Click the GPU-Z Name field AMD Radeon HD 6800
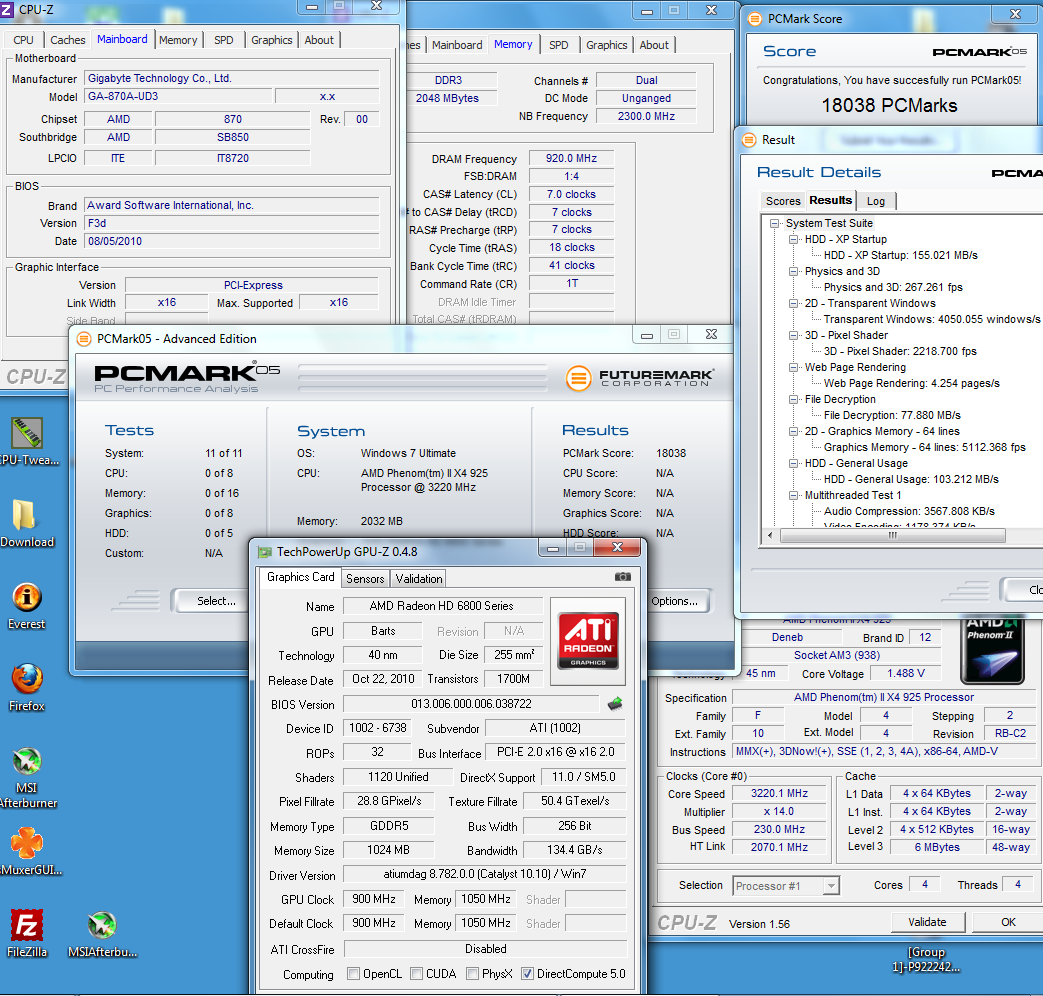This screenshot has width=1043, height=996. click(442, 606)
